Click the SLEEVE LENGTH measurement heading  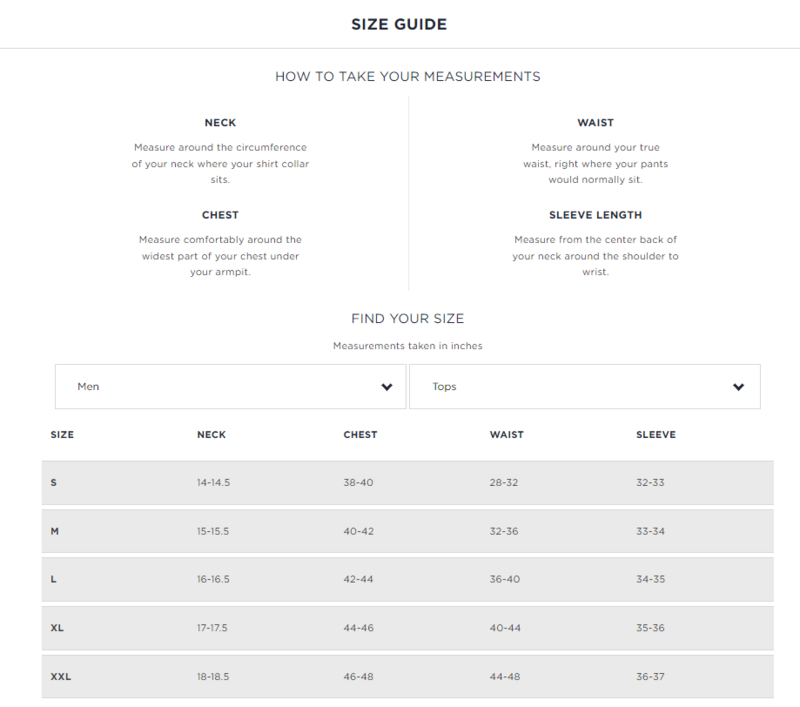pos(595,215)
